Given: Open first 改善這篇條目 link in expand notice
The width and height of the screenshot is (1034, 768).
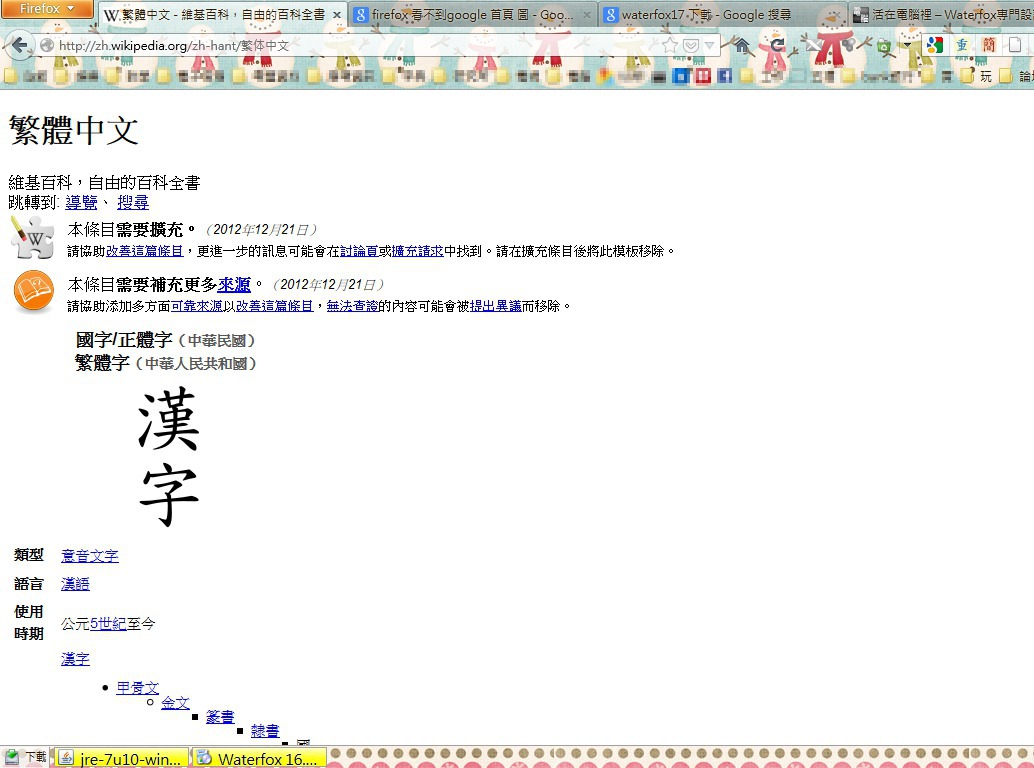Looking at the screenshot, I should click(x=144, y=251).
